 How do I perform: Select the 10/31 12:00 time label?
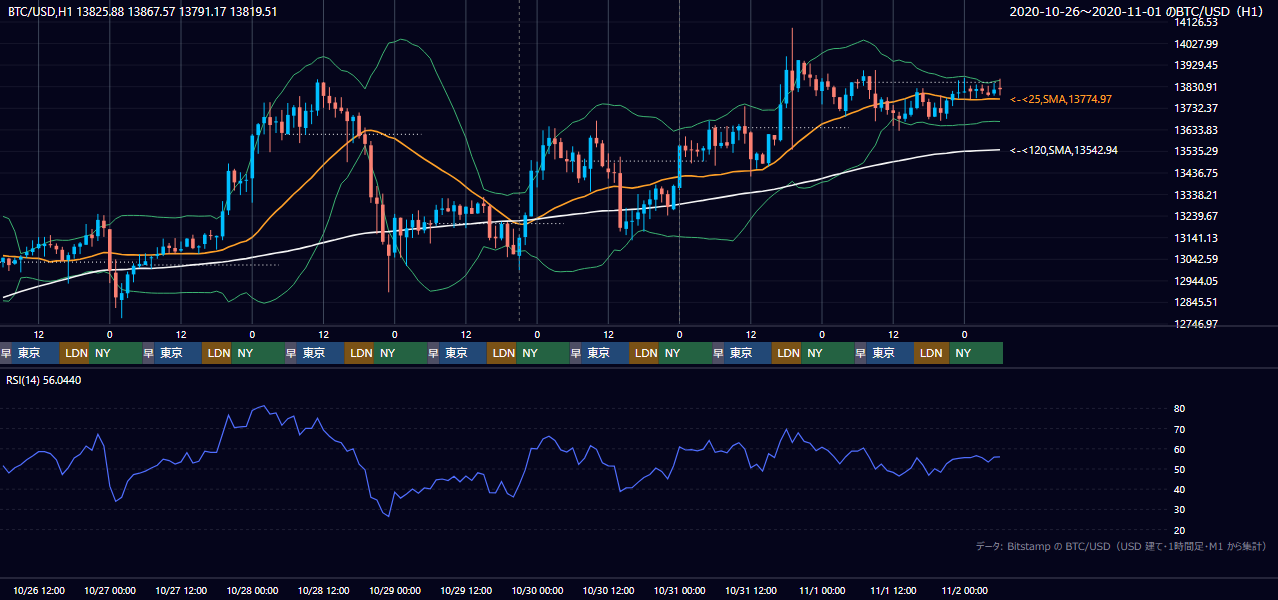tap(751, 590)
